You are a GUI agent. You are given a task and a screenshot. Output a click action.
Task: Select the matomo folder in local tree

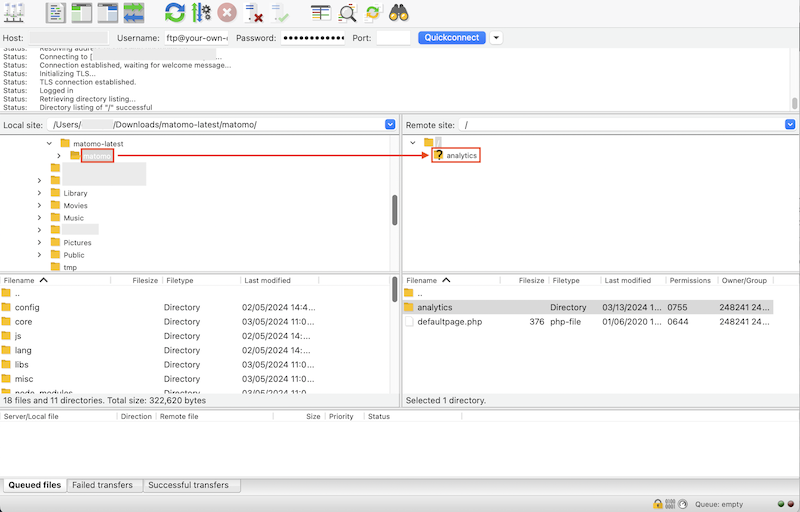(x=97, y=156)
